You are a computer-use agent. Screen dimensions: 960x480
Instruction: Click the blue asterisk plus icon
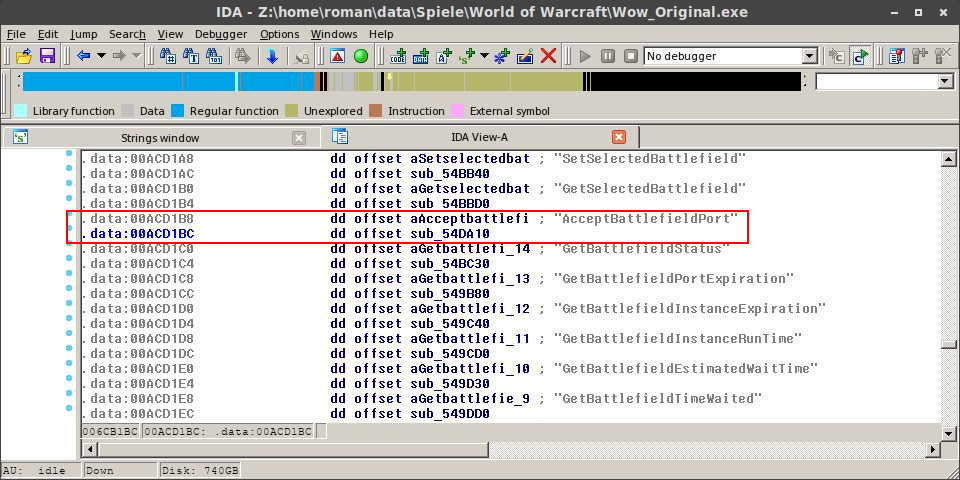(502, 56)
